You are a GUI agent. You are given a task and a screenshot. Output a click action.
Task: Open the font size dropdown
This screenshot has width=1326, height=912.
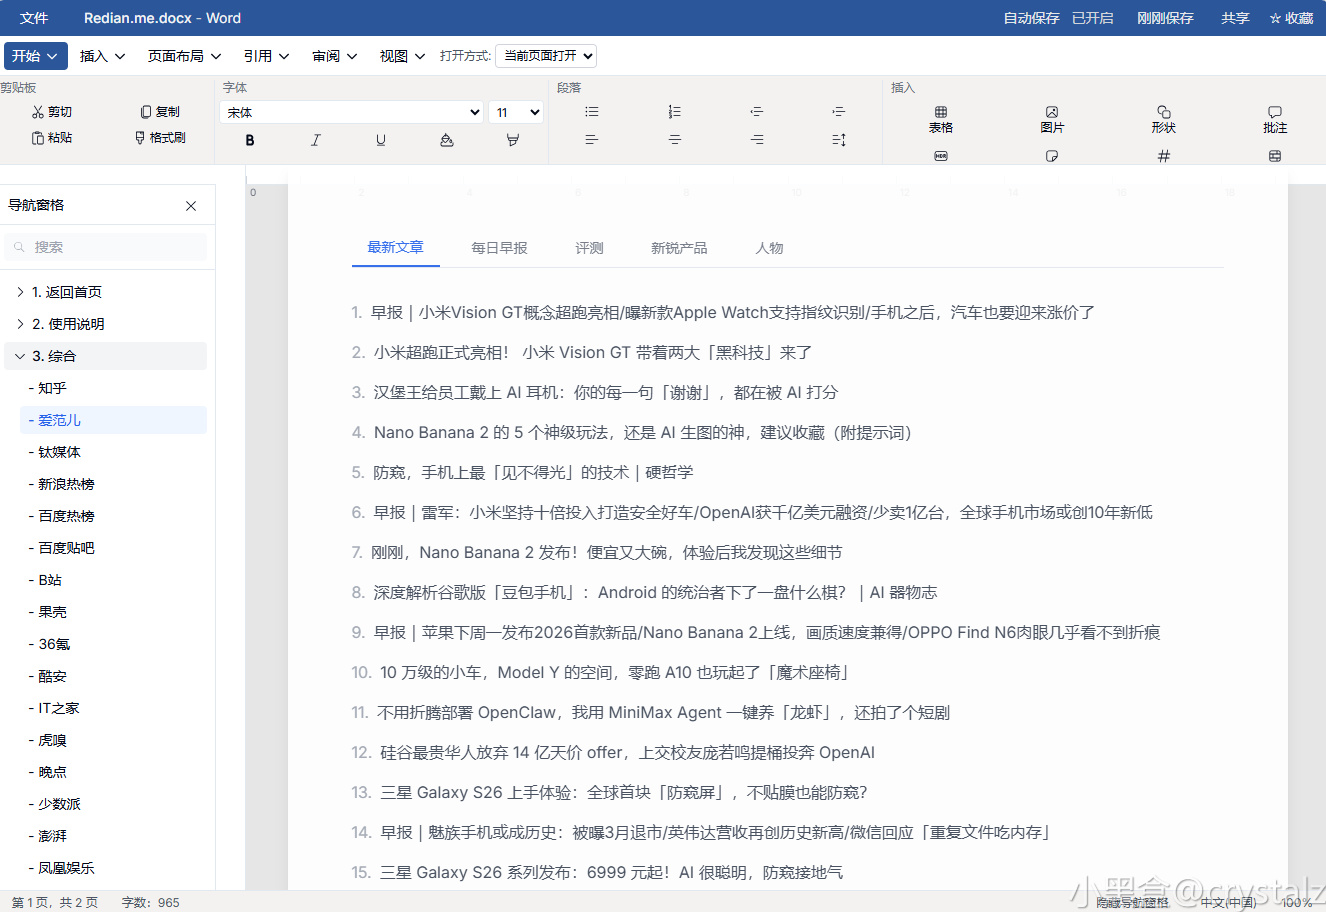(518, 112)
